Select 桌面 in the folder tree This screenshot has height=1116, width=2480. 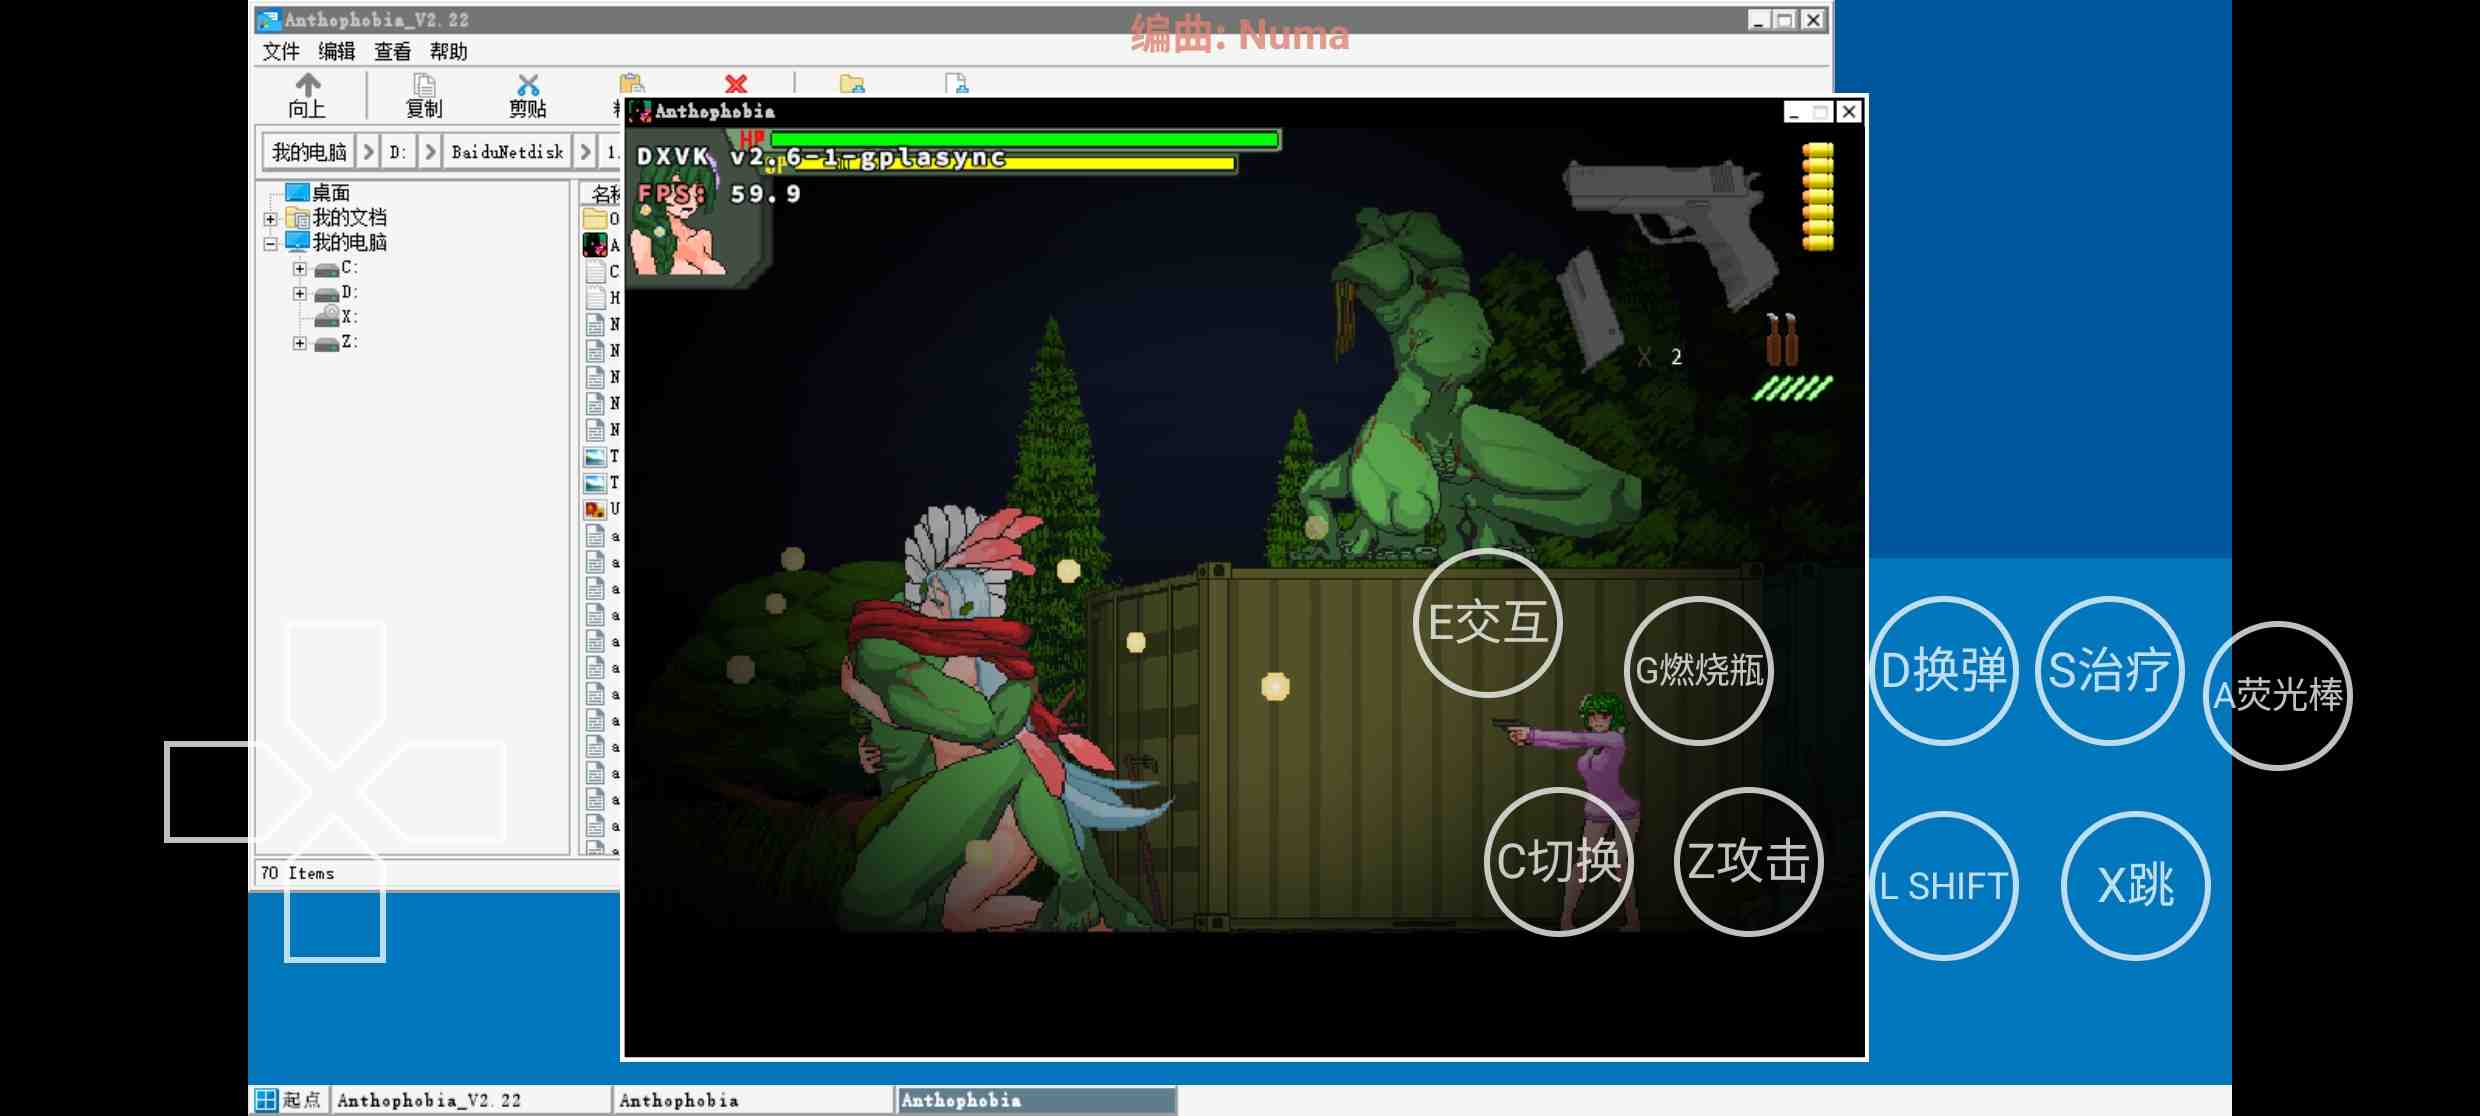point(330,192)
